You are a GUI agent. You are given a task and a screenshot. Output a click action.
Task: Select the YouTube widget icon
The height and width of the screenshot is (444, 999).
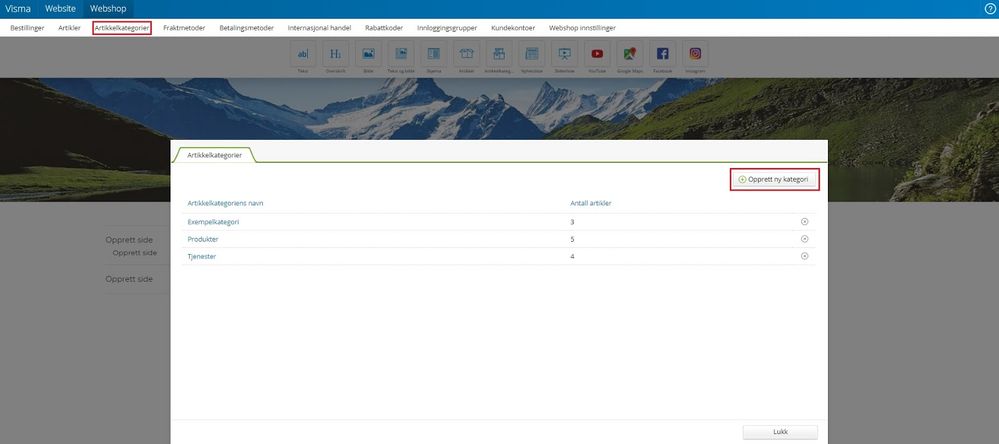tap(597, 54)
